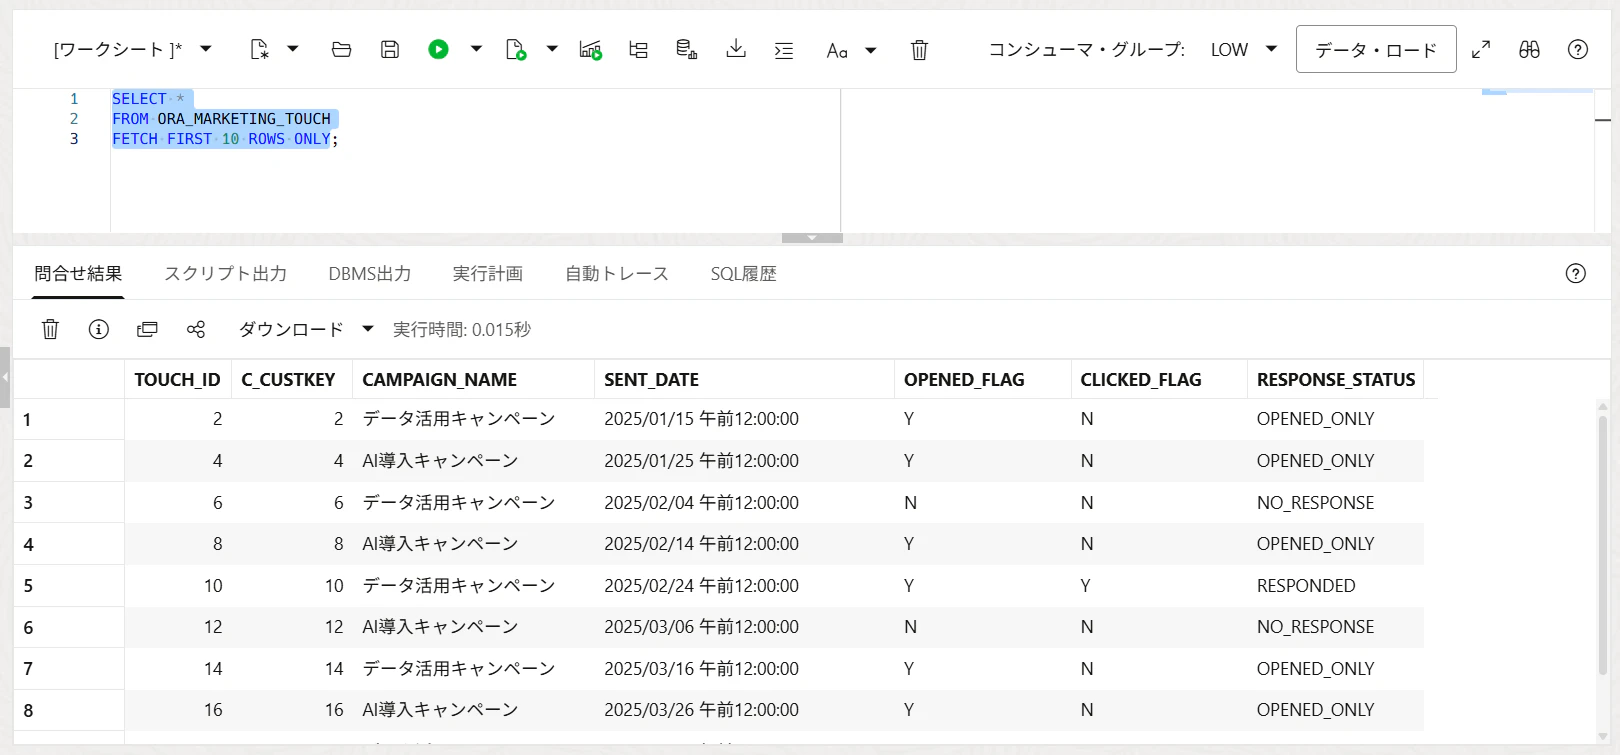
Task: Expand run statement options arrow
Action: point(476,48)
